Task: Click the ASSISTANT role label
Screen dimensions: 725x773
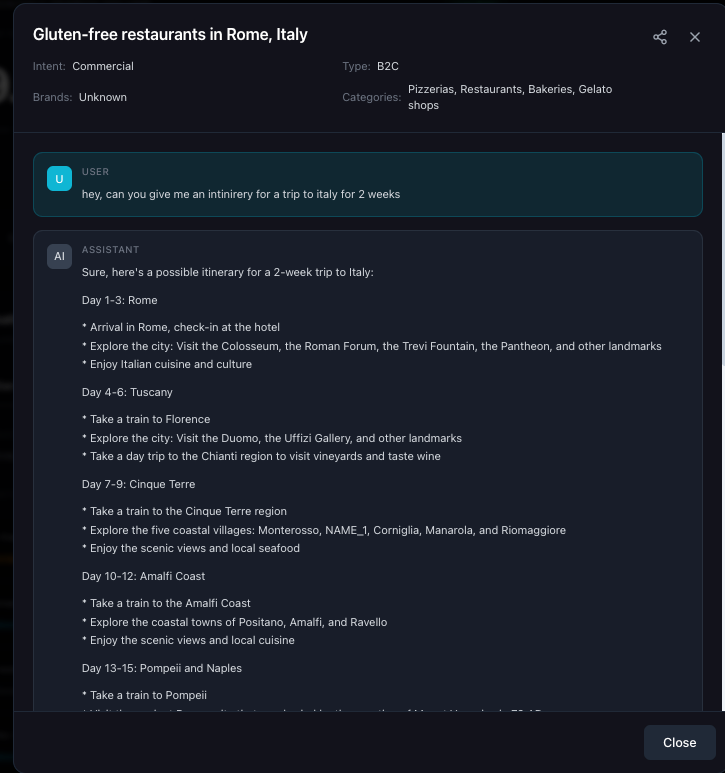Action: coord(110,250)
